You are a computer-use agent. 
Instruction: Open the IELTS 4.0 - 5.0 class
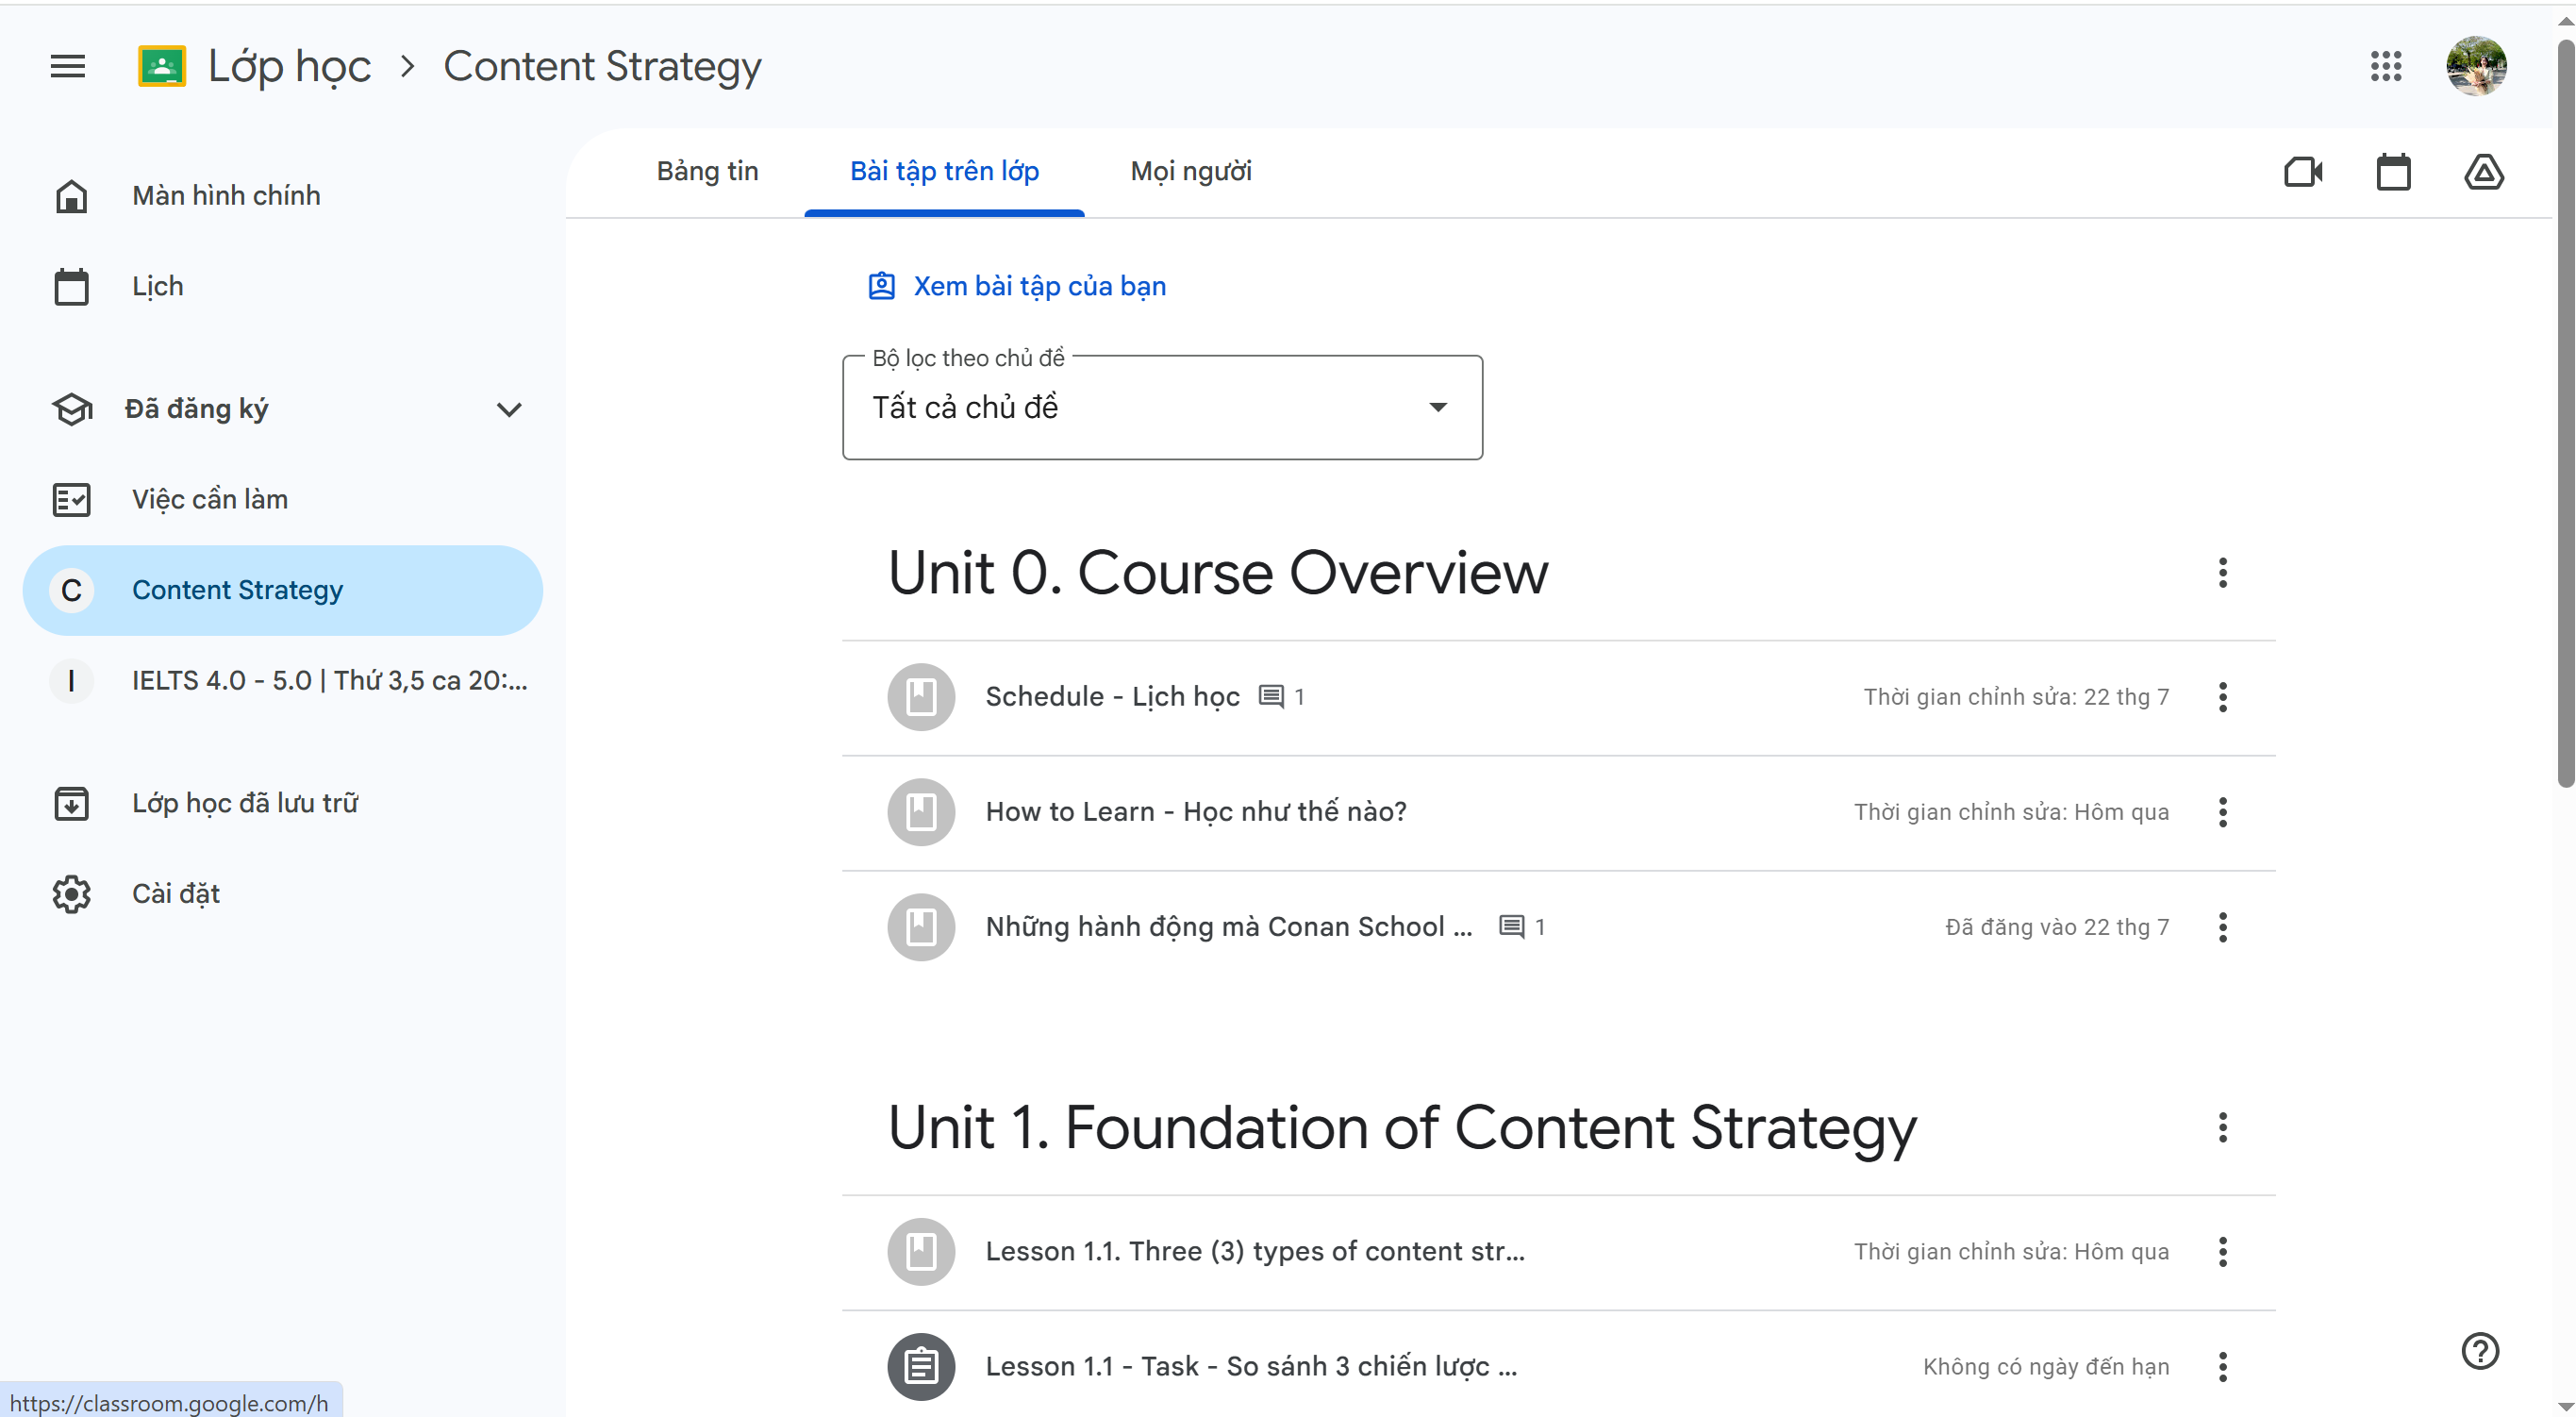(x=328, y=681)
